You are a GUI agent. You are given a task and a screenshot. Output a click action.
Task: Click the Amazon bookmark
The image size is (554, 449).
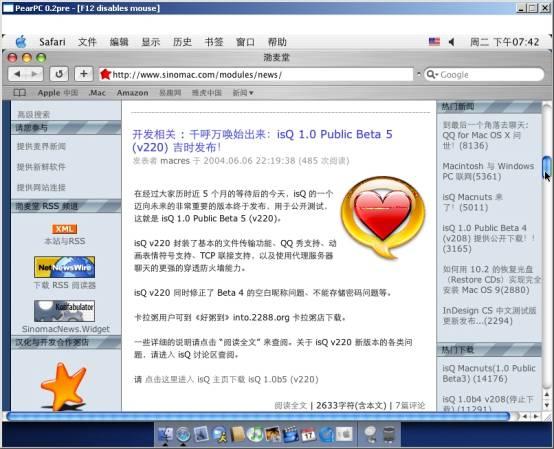coord(132,93)
